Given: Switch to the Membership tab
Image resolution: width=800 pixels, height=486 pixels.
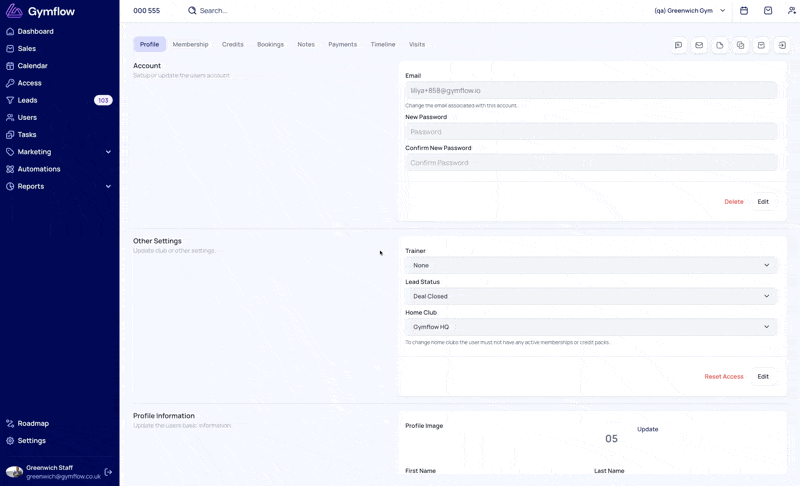Looking at the screenshot, I should tap(190, 44).
